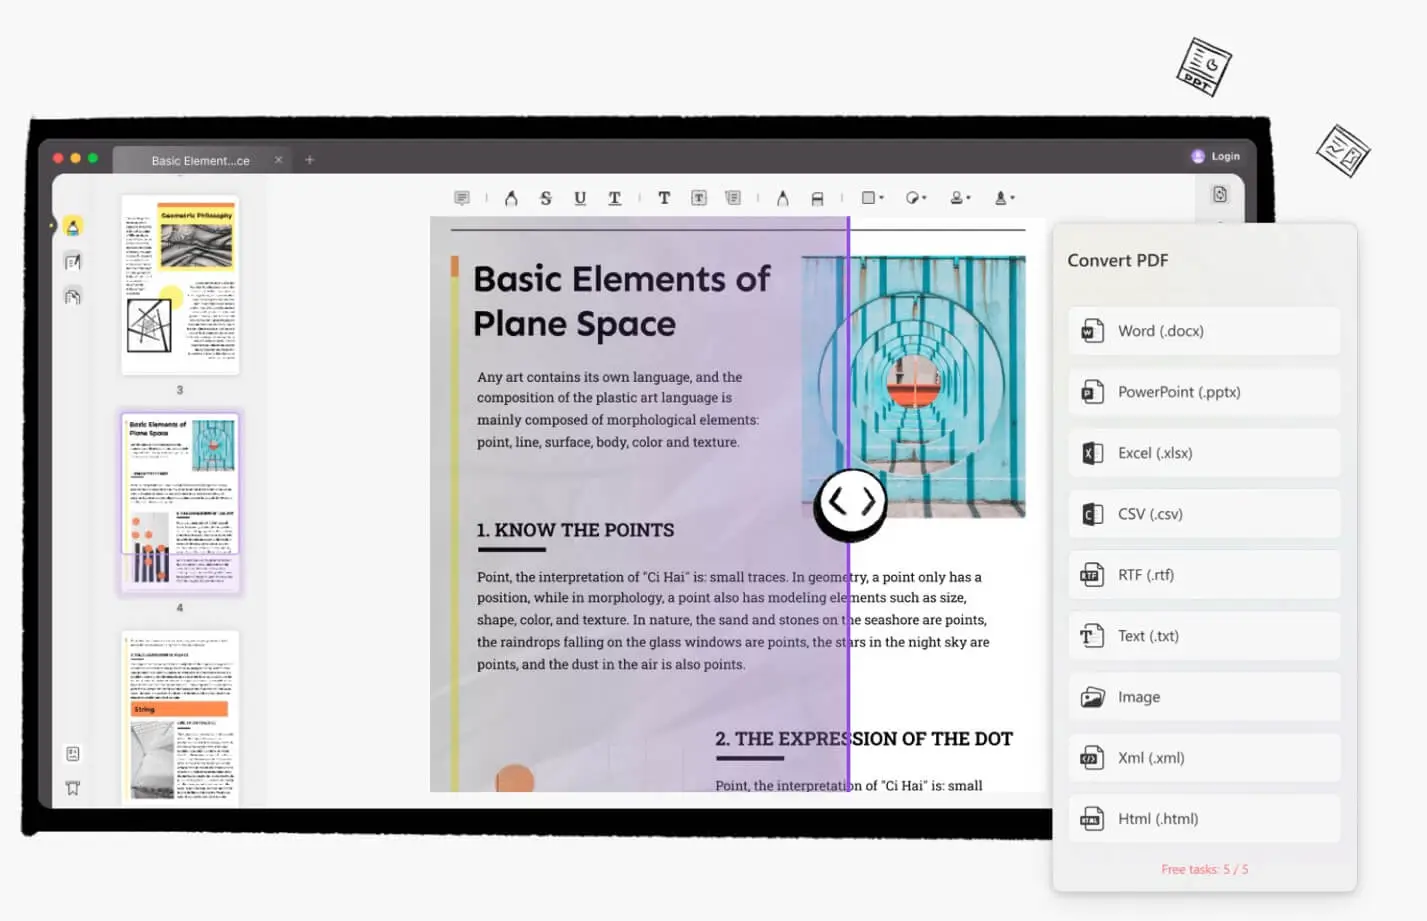Open the bookmark panel icon
The width and height of the screenshot is (1427, 921).
(72, 788)
